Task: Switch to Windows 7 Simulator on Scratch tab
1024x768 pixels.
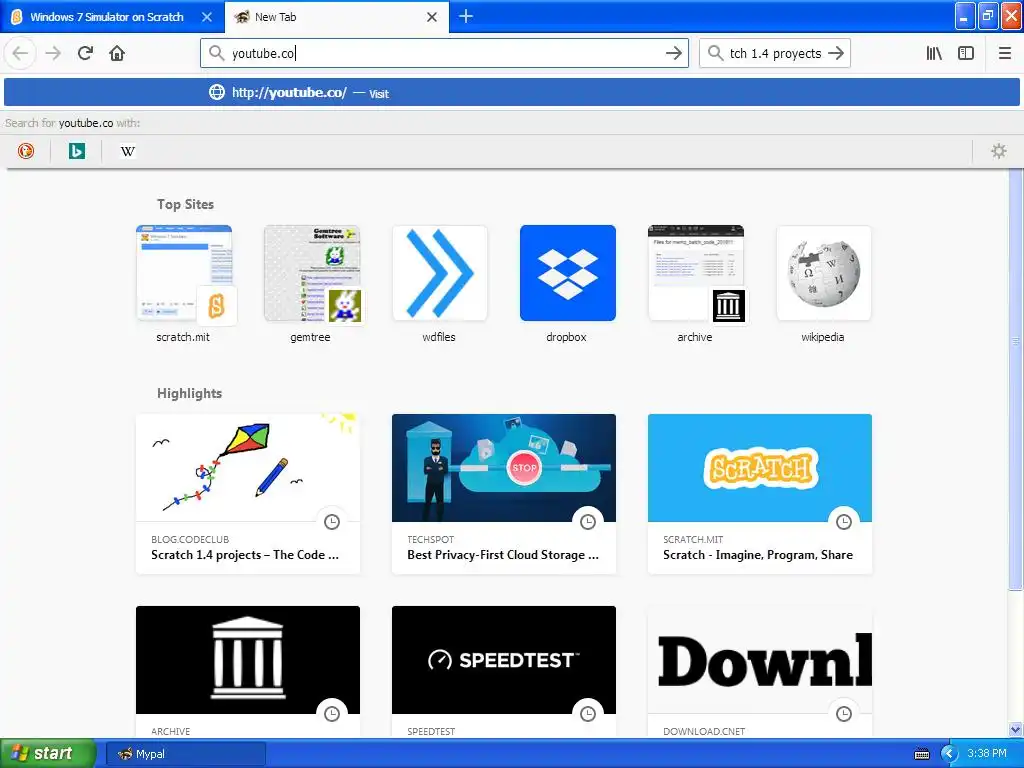Action: pos(112,17)
